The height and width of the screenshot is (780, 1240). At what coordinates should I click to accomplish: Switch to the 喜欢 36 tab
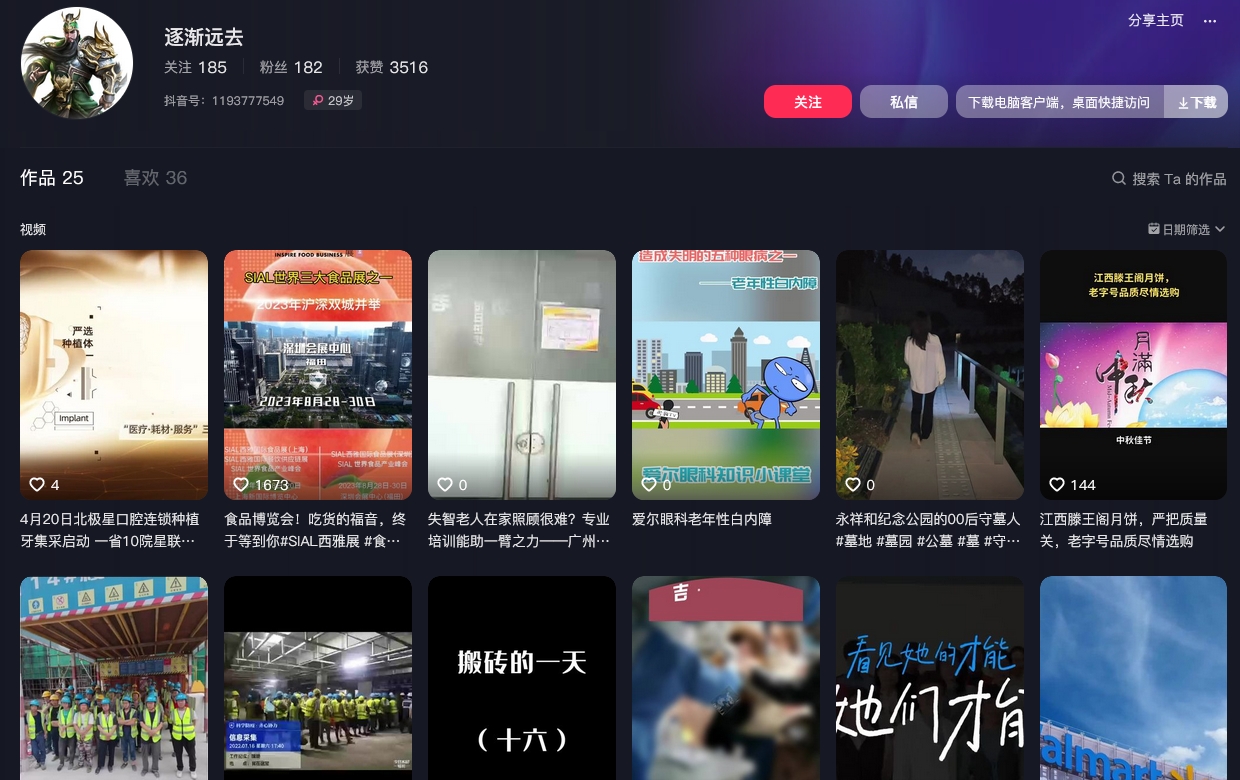[x=155, y=178]
